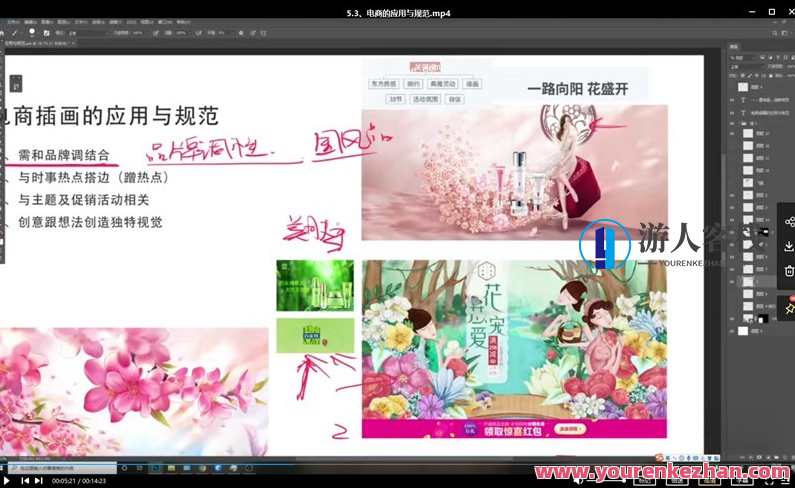The width and height of the screenshot is (795, 488).
Task: Select the bottom background layer thumbnail
Action: tap(743, 331)
